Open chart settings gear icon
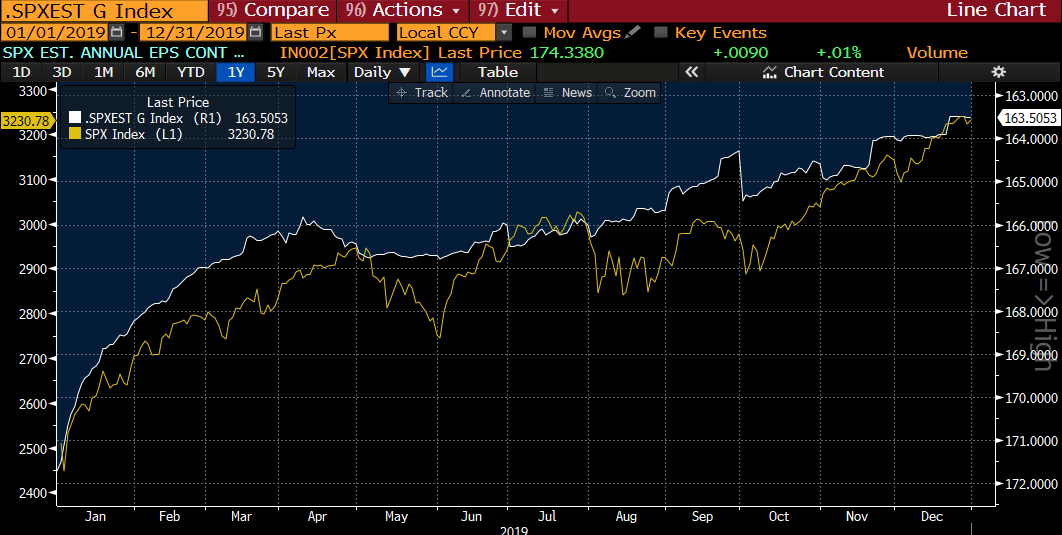 [997, 72]
